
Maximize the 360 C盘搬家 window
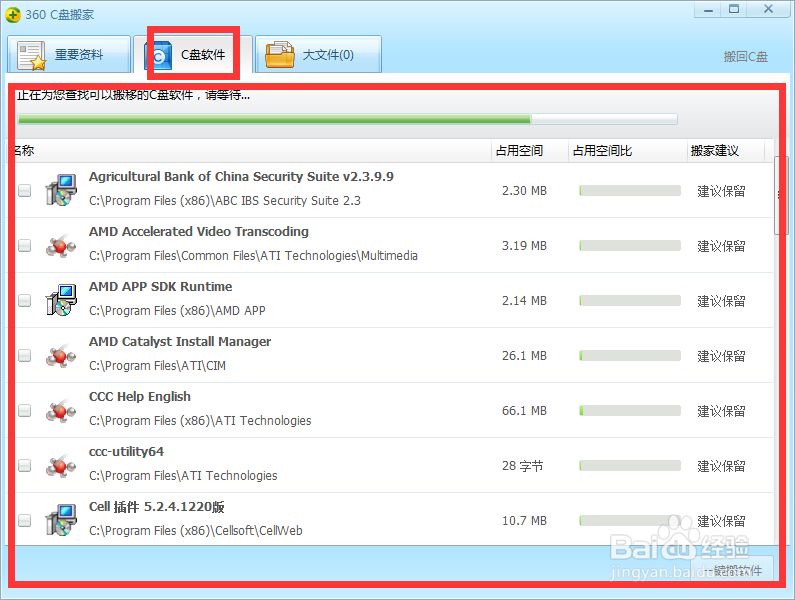(734, 10)
